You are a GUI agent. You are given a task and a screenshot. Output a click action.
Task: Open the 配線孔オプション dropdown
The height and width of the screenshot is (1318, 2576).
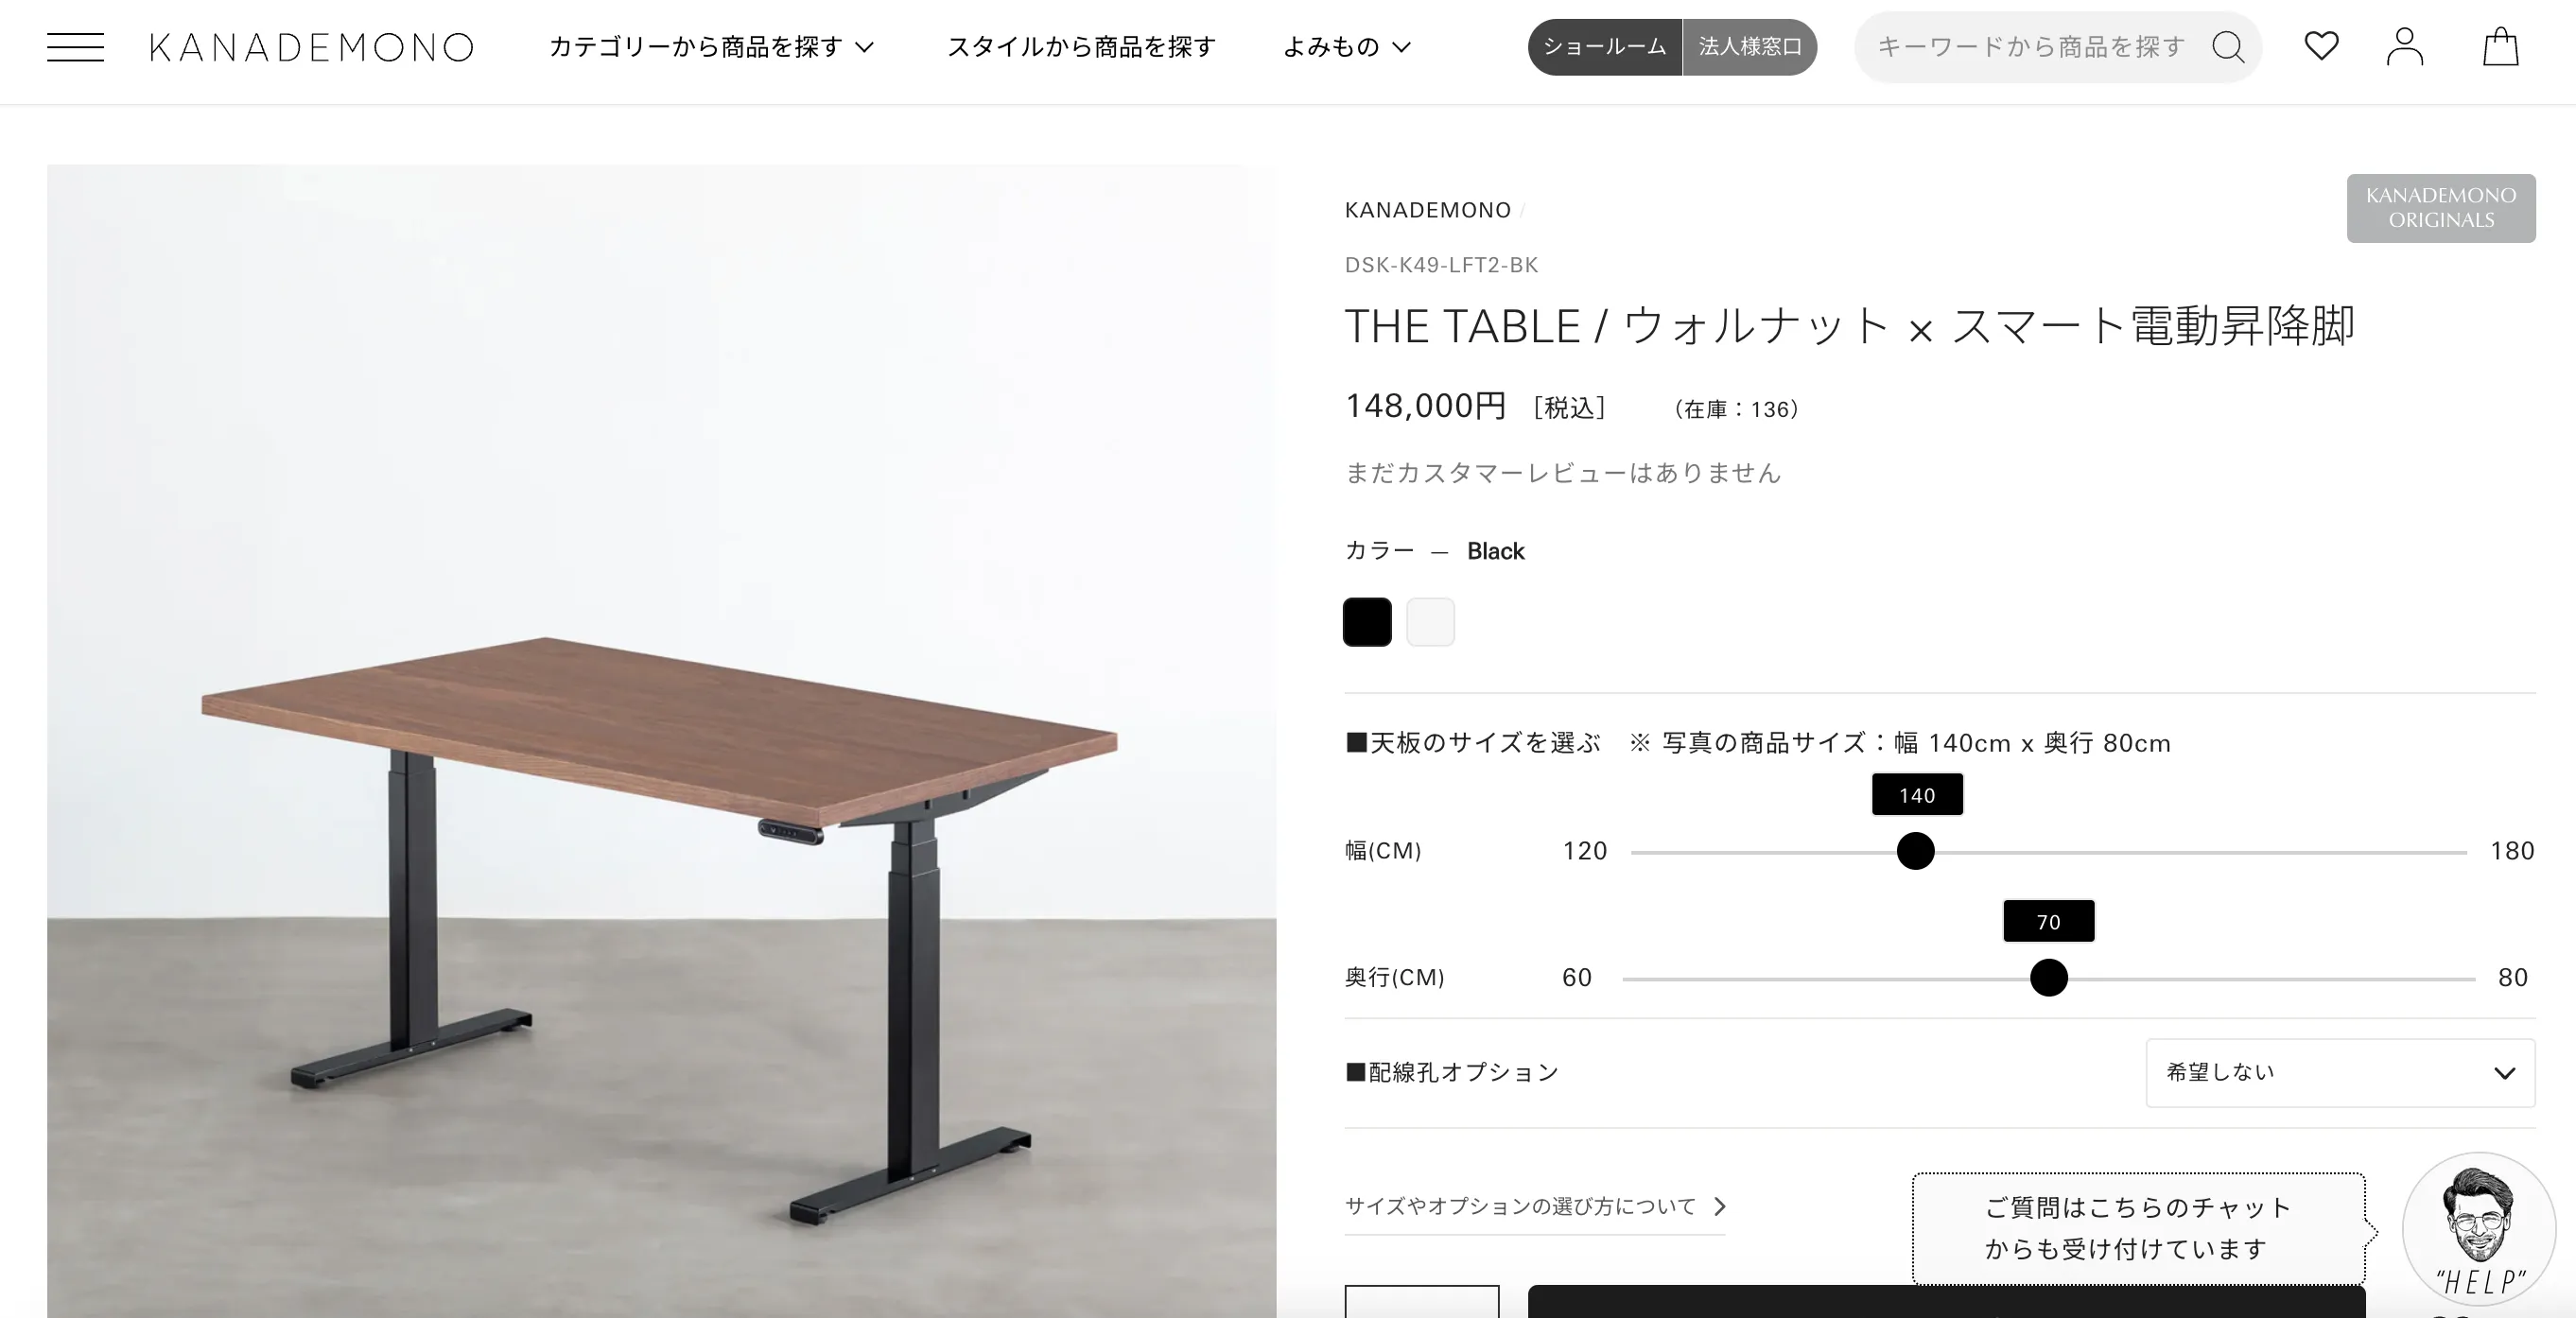[x=2340, y=1073]
